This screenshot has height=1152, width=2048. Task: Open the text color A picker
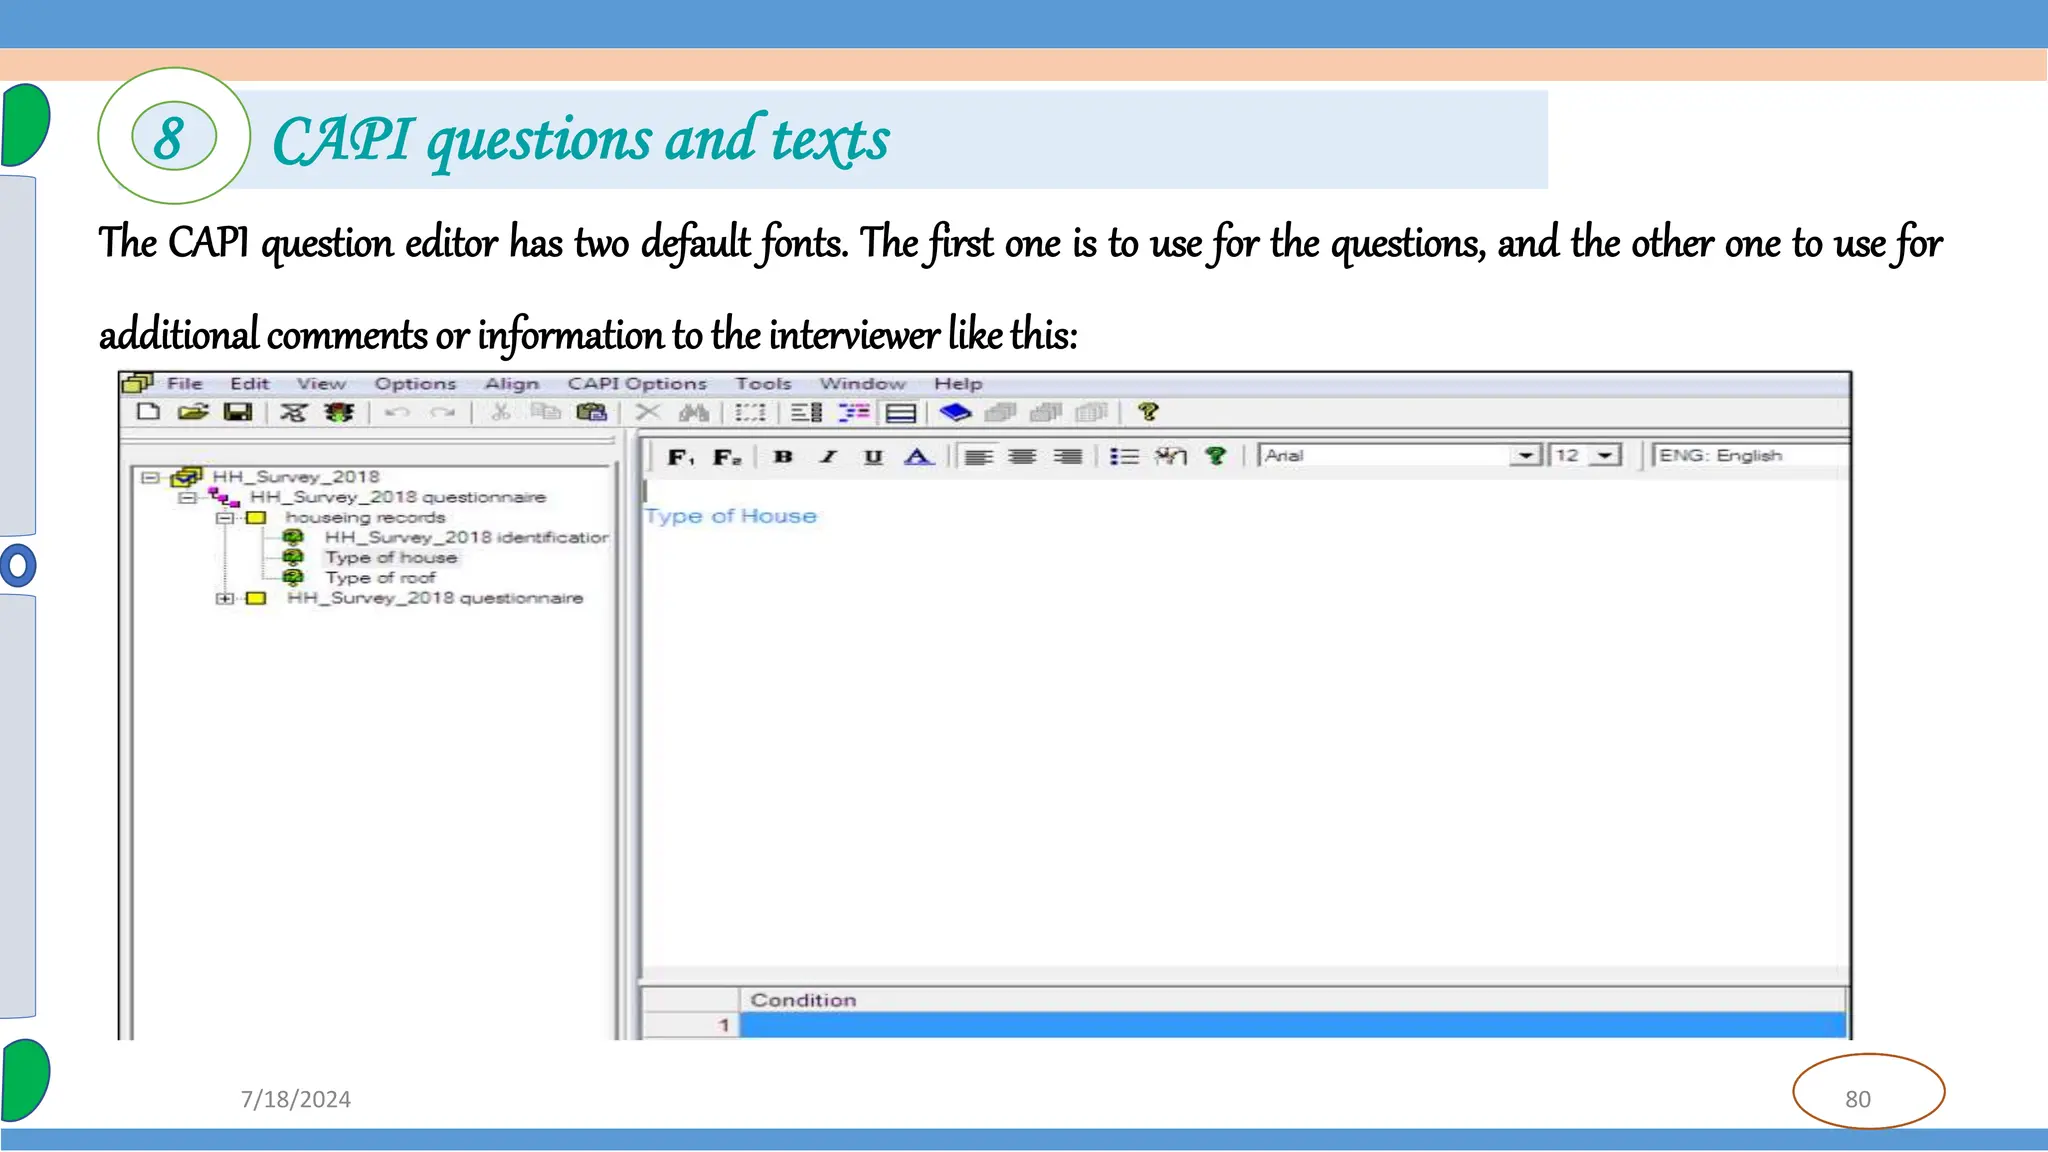coord(918,457)
